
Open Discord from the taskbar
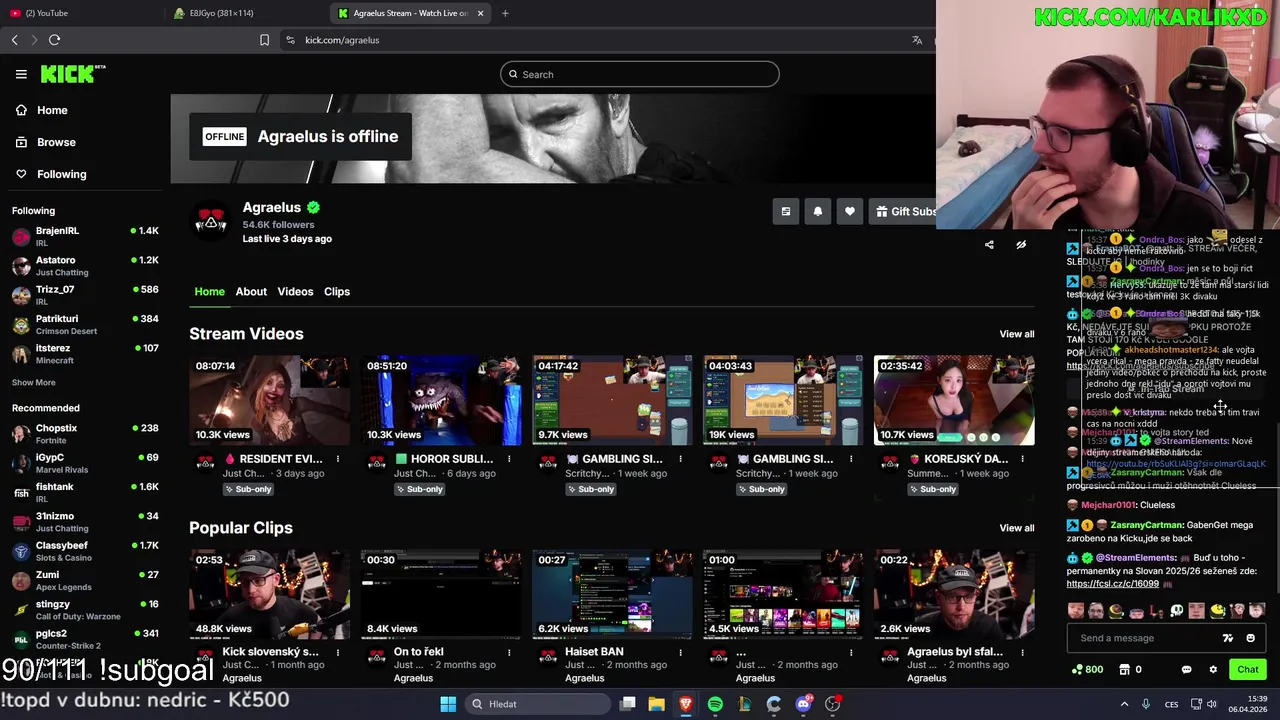point(803,704)
